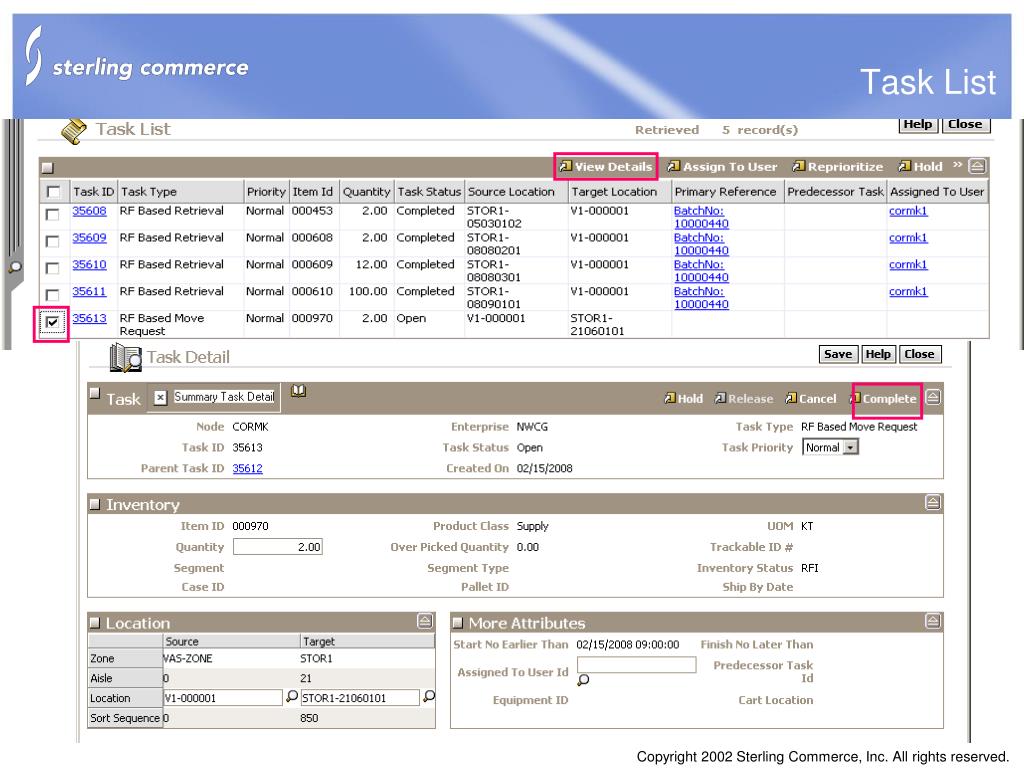Collapse the Inventory panel

click(933, 502)
